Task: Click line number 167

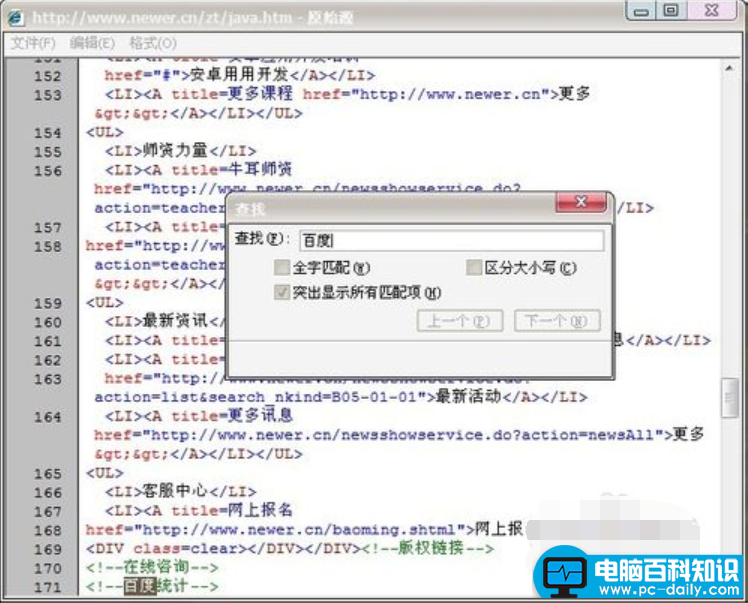Action: (x=48, y=511)
